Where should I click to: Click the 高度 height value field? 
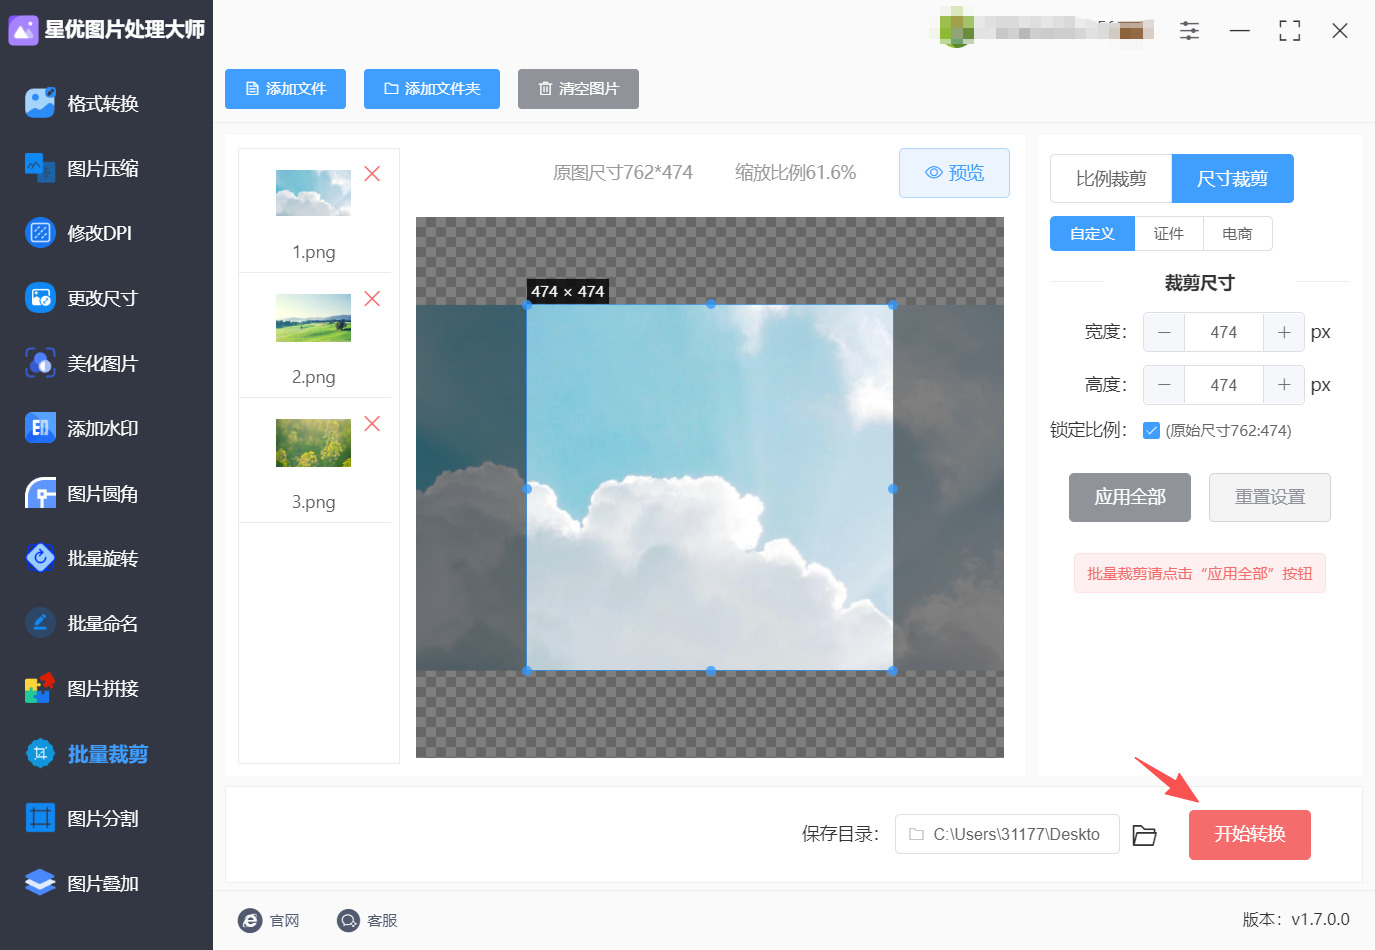click(x=1224, y=385)
